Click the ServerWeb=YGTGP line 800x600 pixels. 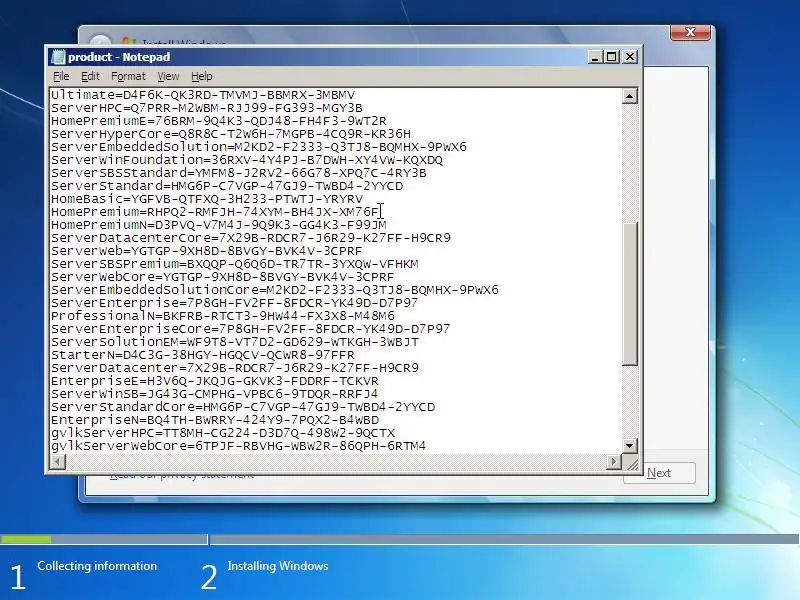207,251
